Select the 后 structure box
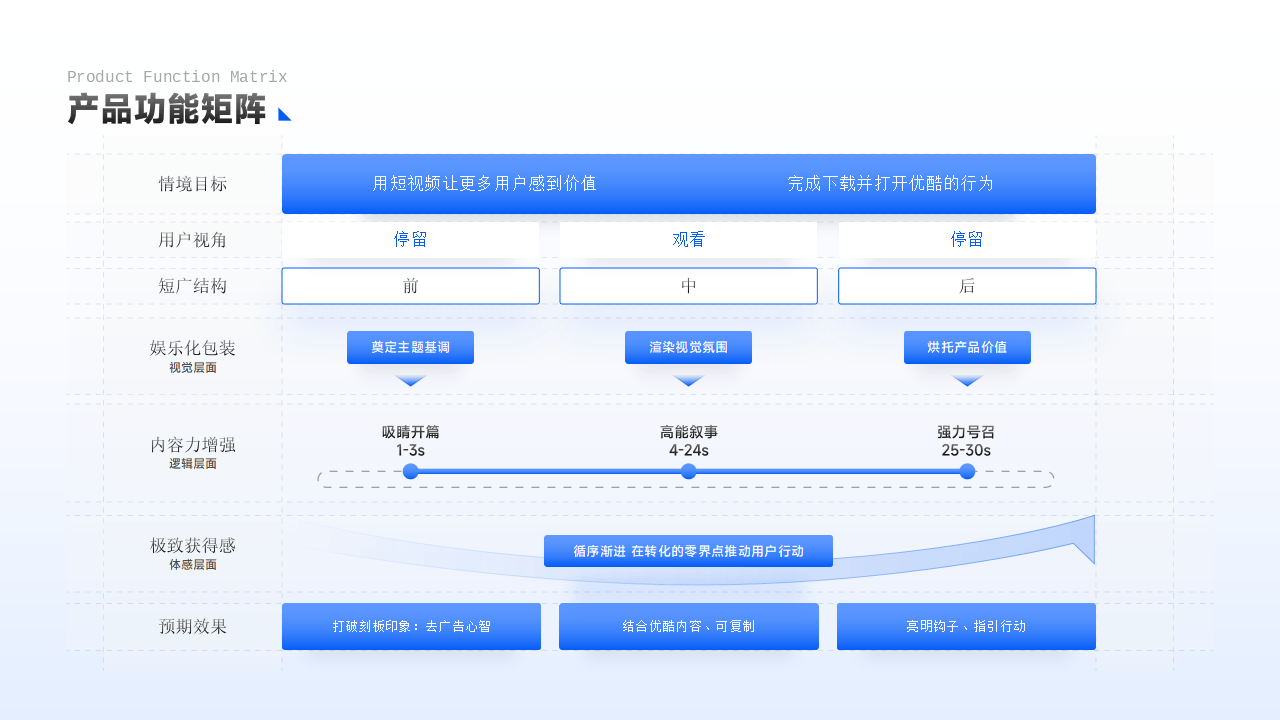The width and height of the screenshot is (1280, 720). click(967, 286)
